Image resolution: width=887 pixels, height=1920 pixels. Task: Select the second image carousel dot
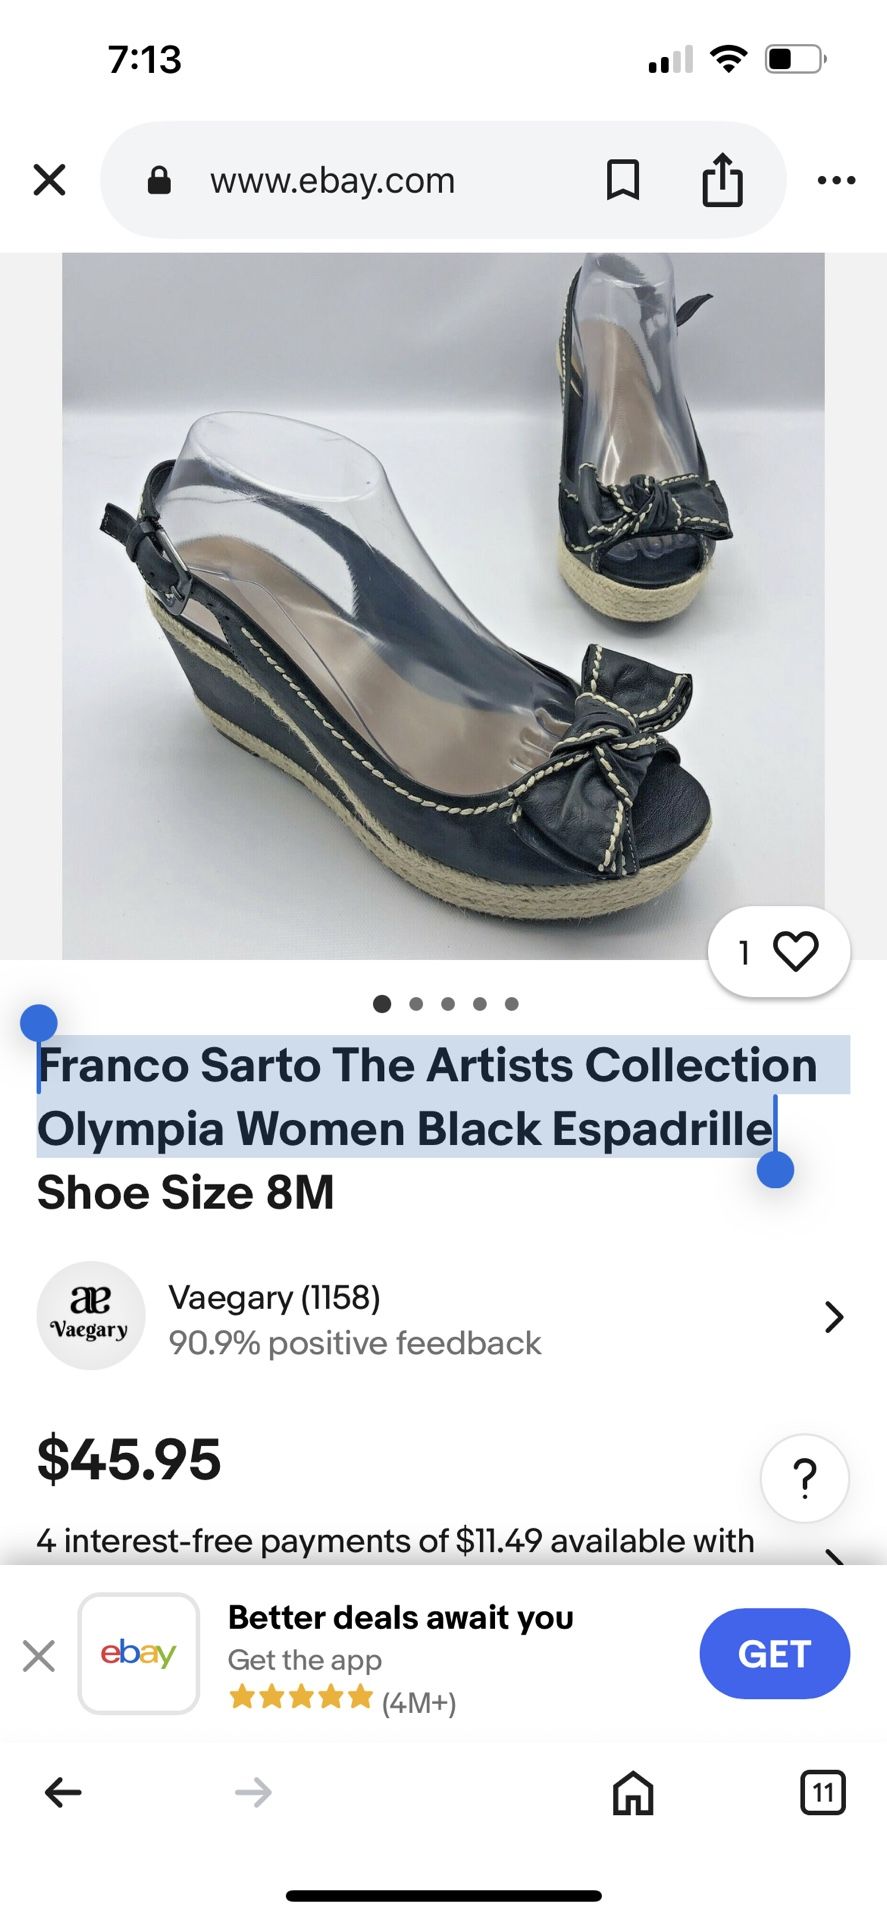(x=416, y=1004)
